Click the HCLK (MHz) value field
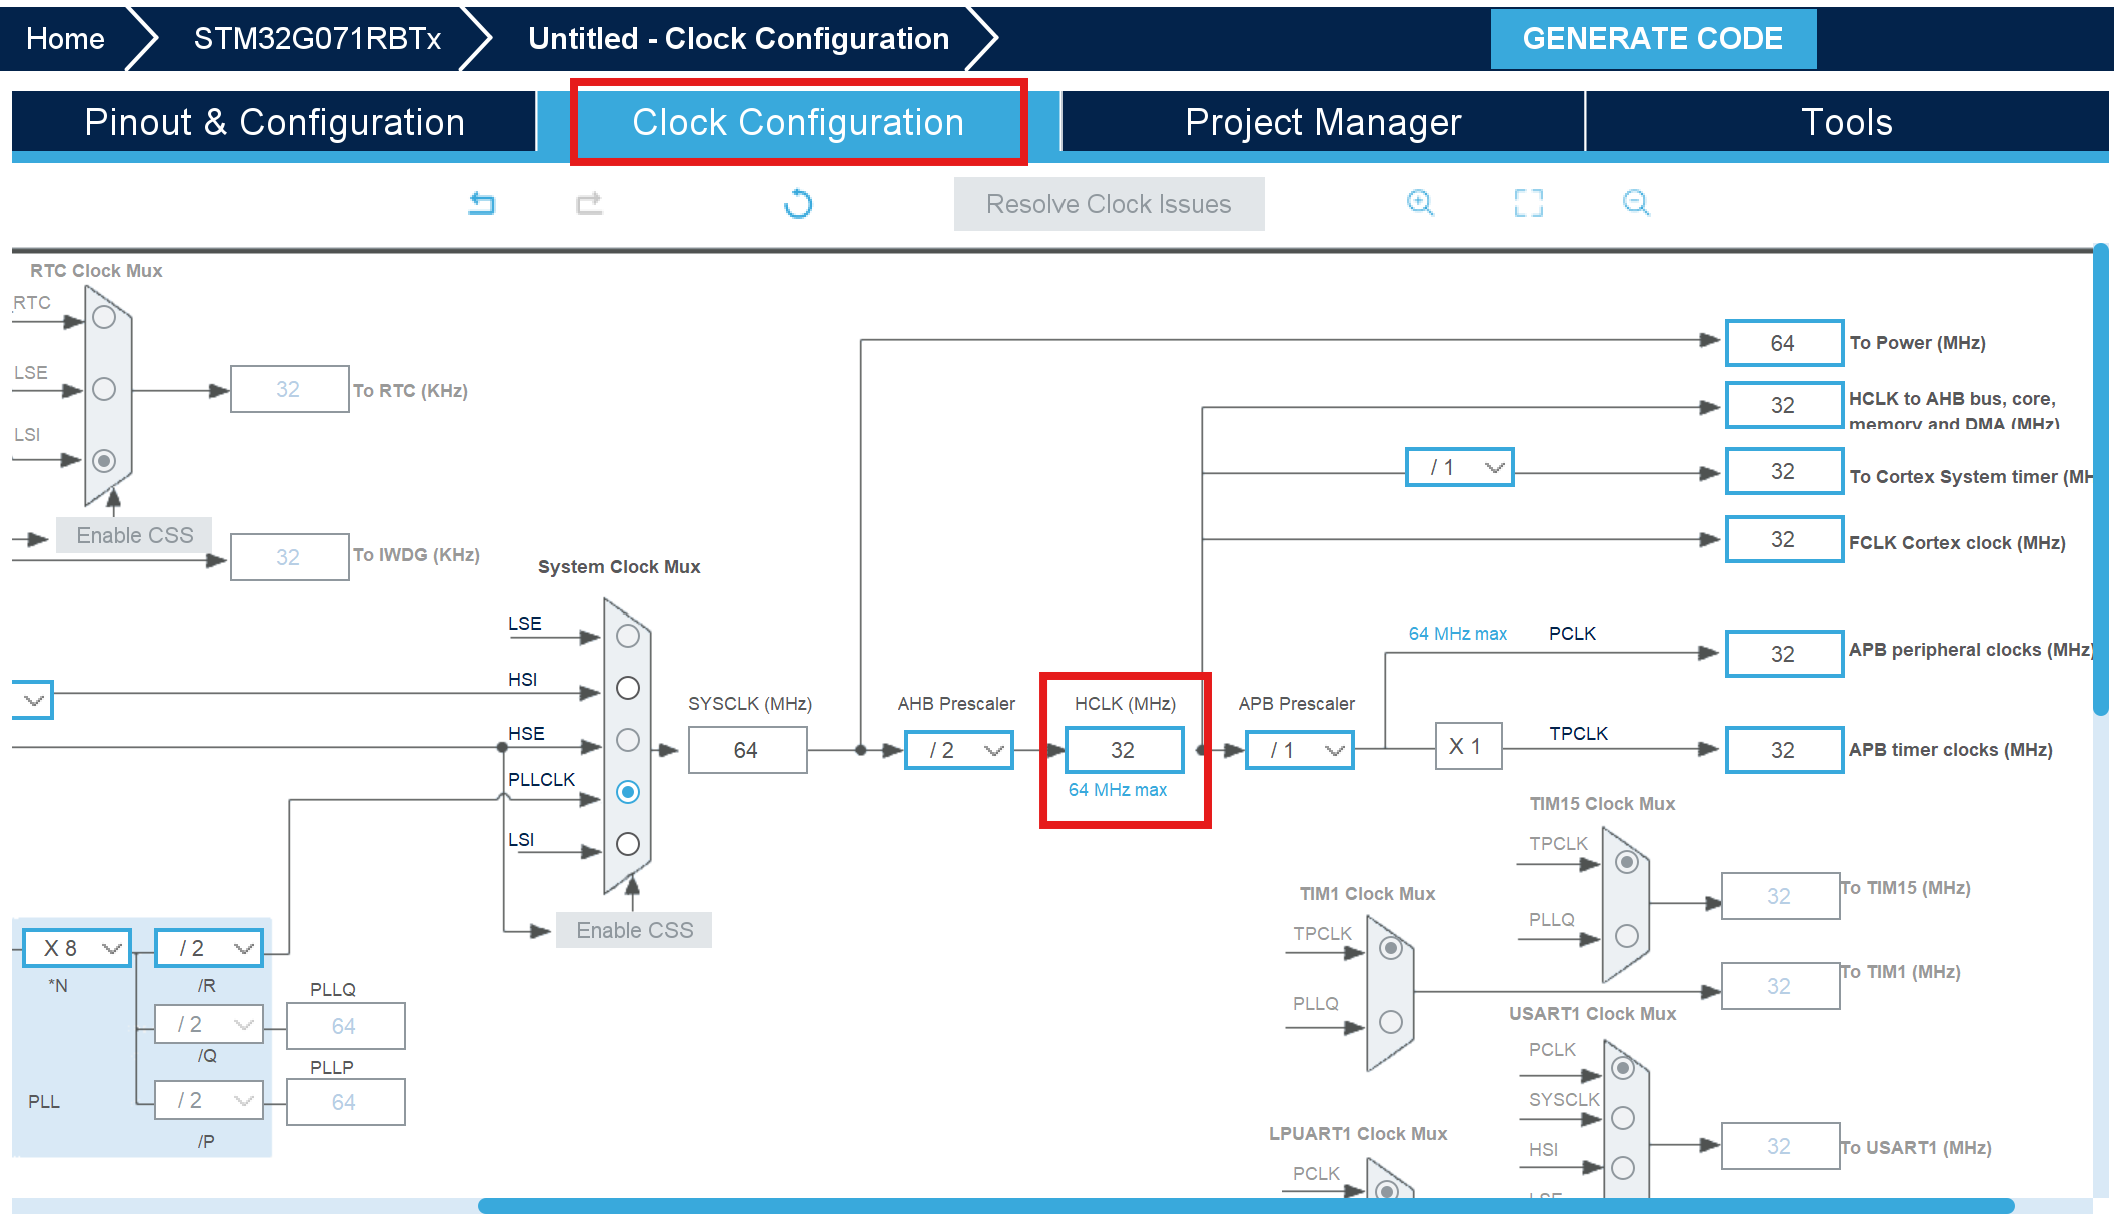This screenshot has width=2114, height=1218. 1124,750
